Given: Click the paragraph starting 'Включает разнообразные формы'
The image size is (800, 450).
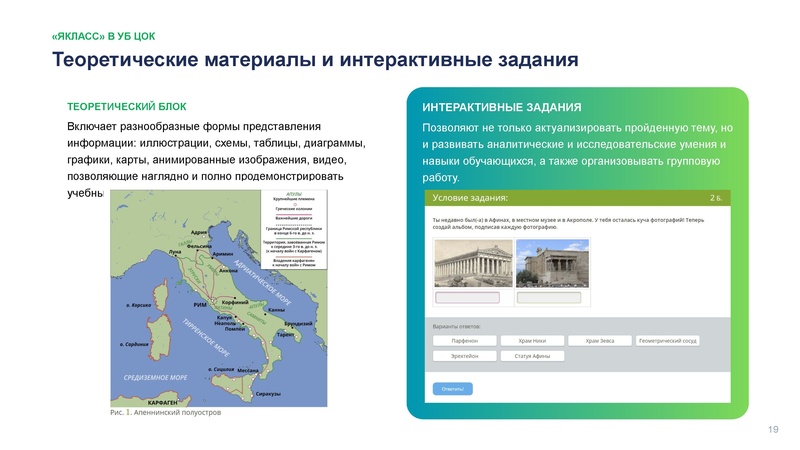Looking at the screenshot, I should (216, 160).
